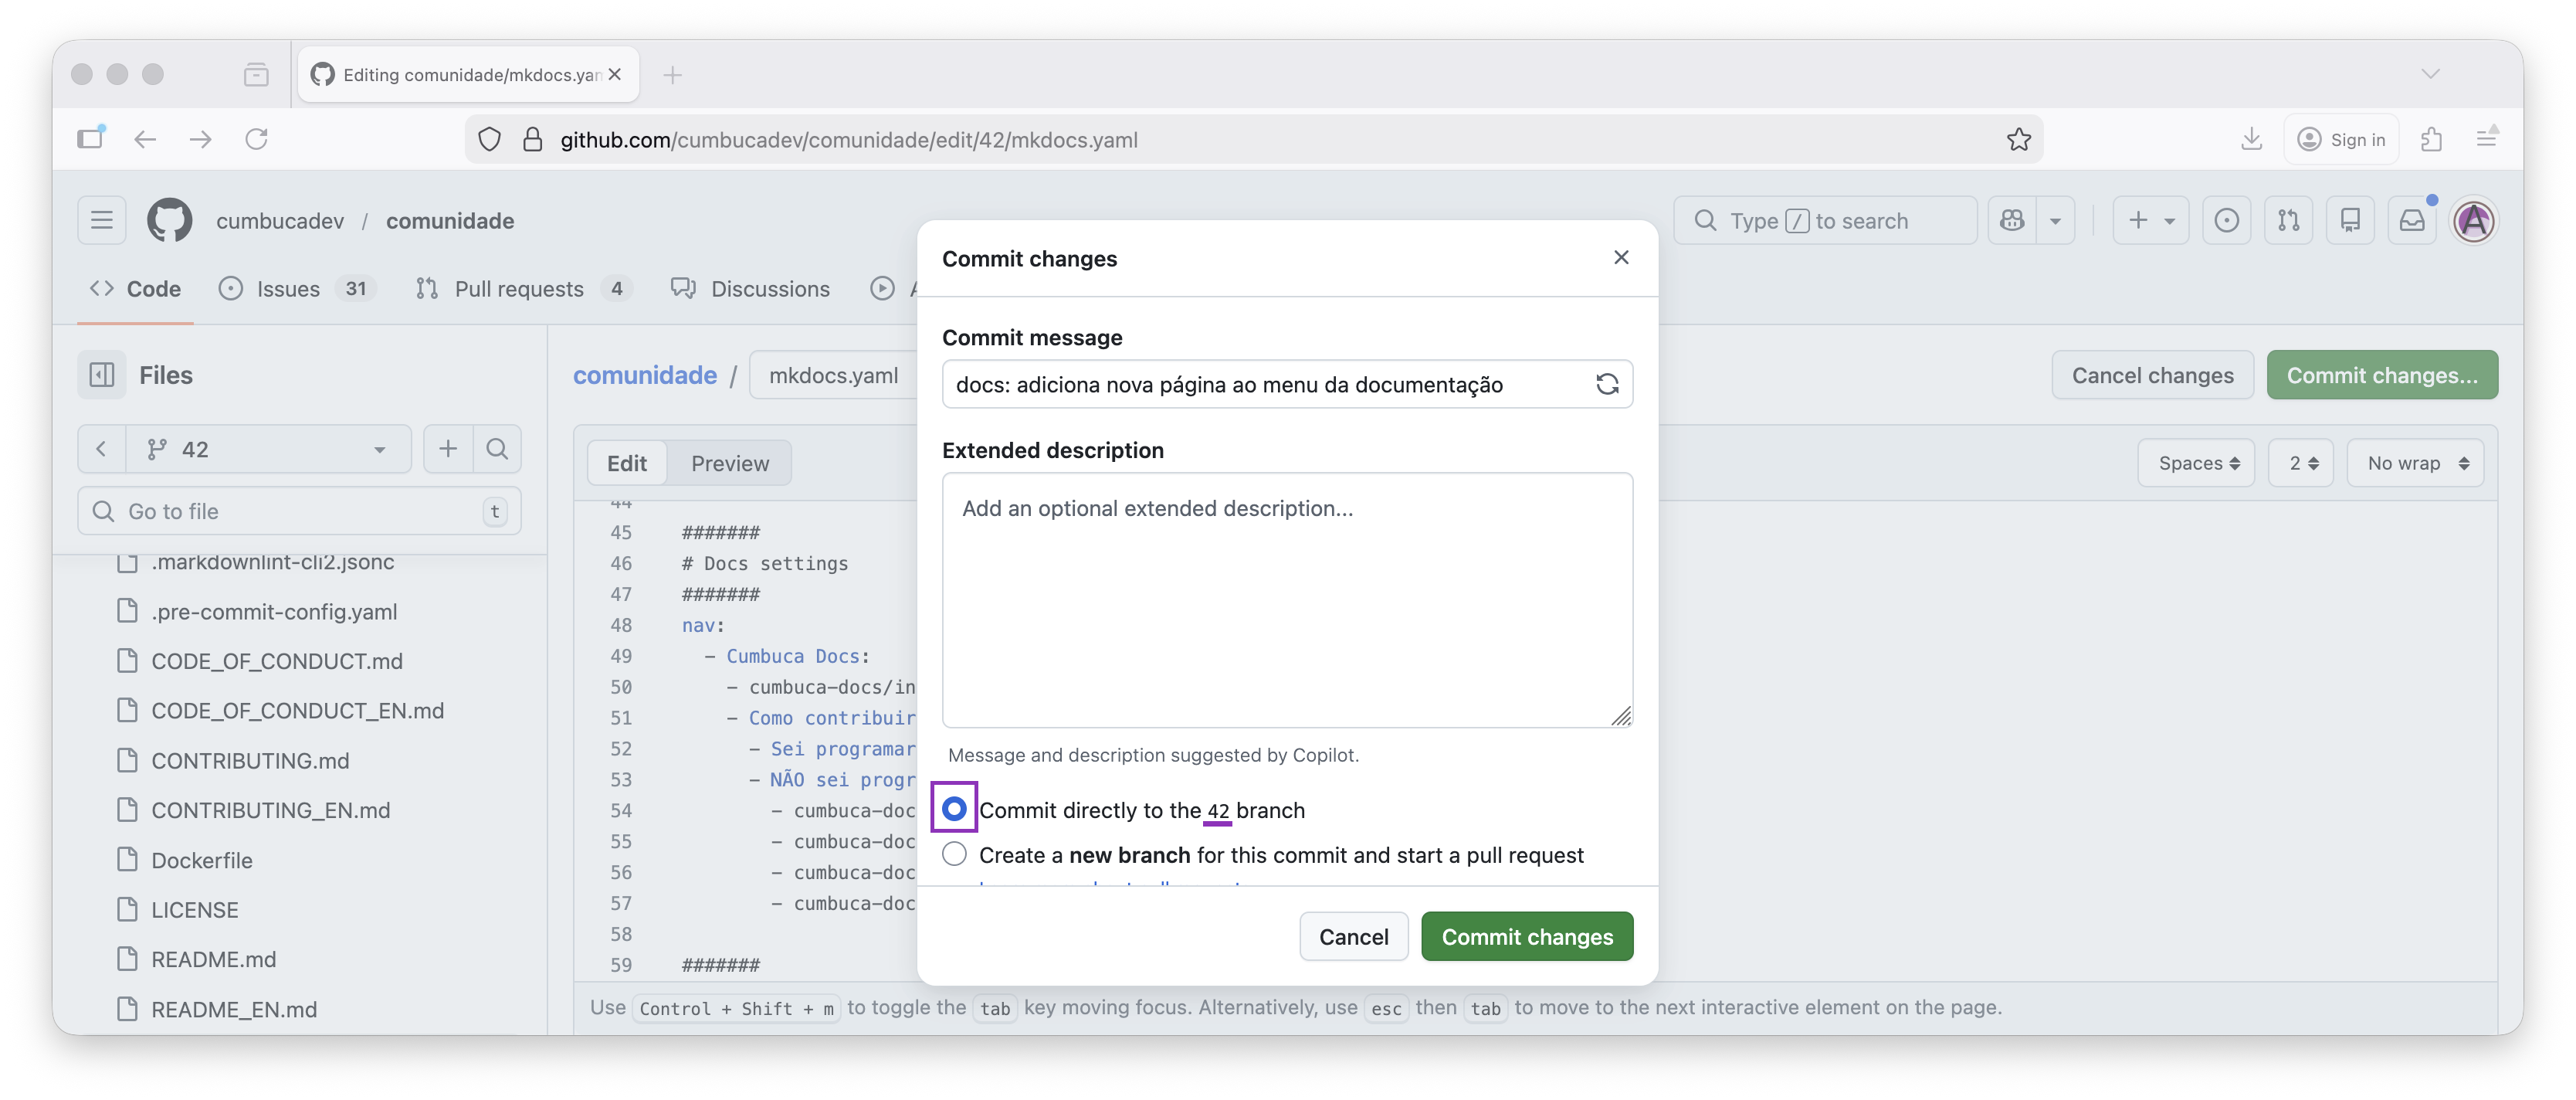This screenshot has width=2576, height=1100.
Task: Go to GitHub homepage via Octocat logo
Action: tap(169, 220)
